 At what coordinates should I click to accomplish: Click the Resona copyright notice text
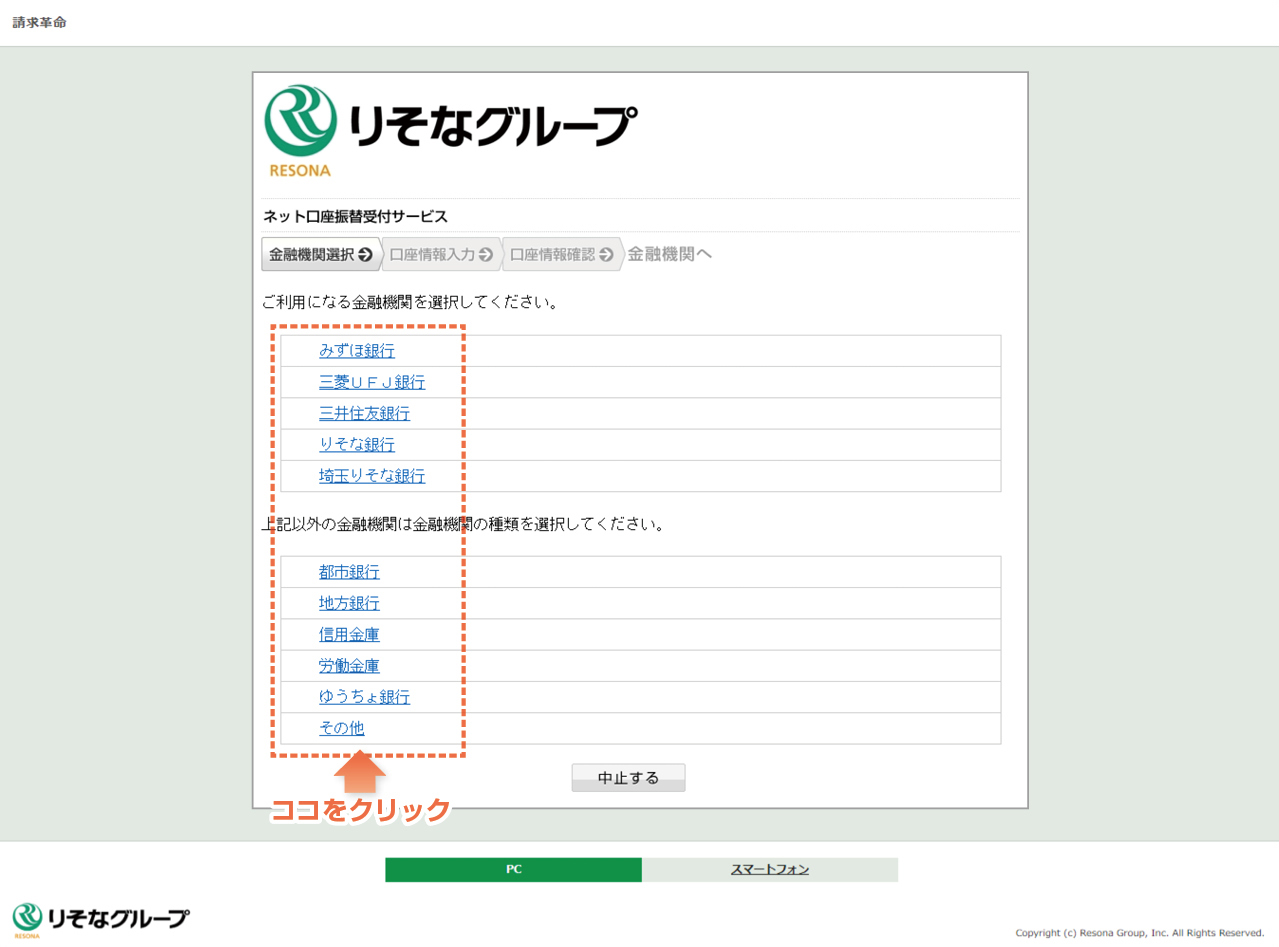point(1141,932)
